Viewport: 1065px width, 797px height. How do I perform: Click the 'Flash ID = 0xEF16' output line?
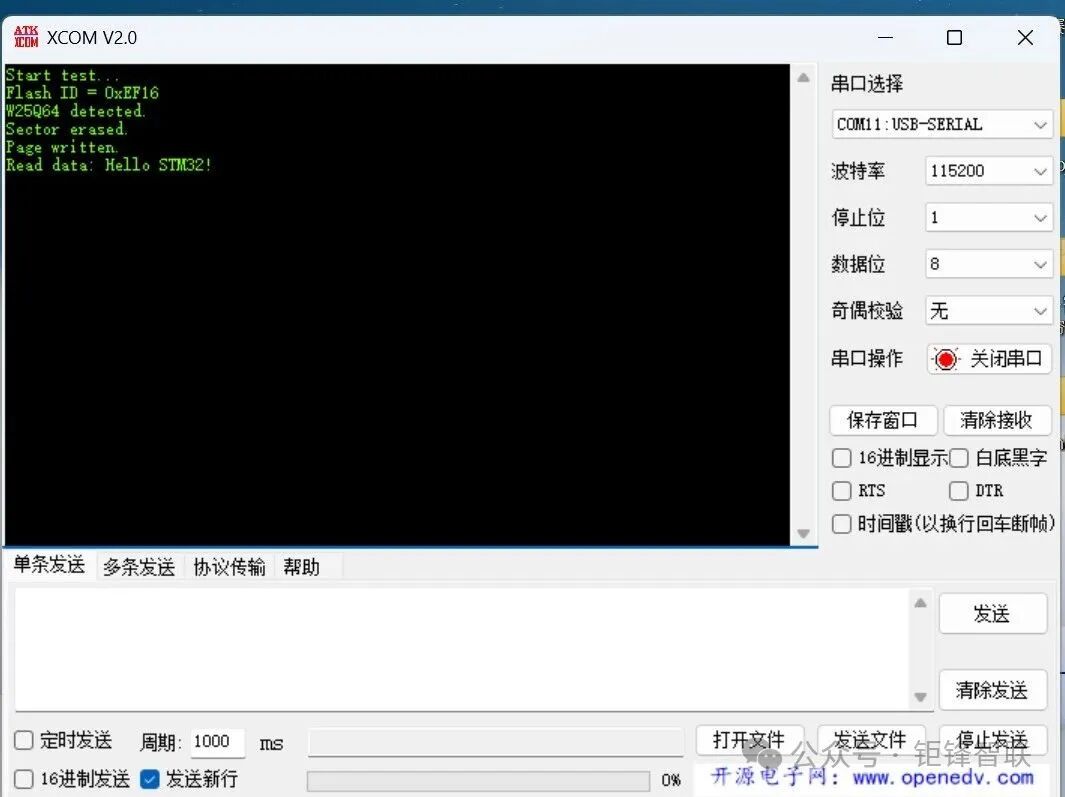[82, 92]
